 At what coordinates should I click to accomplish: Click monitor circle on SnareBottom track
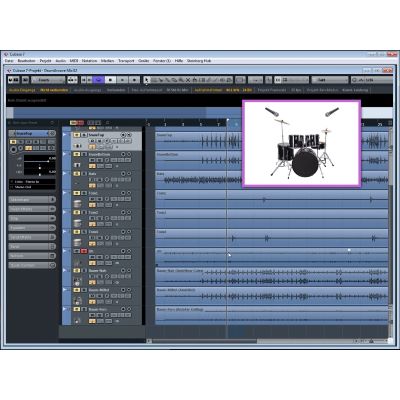coord(129,154)
